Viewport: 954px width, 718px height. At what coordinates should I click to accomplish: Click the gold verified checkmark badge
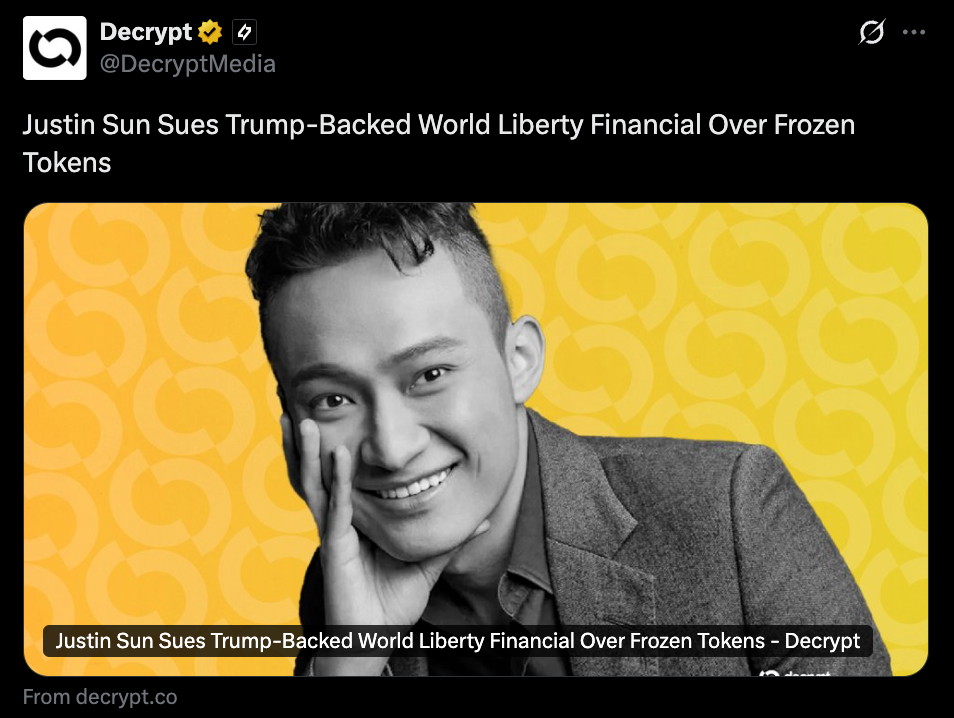click(210, 32)
